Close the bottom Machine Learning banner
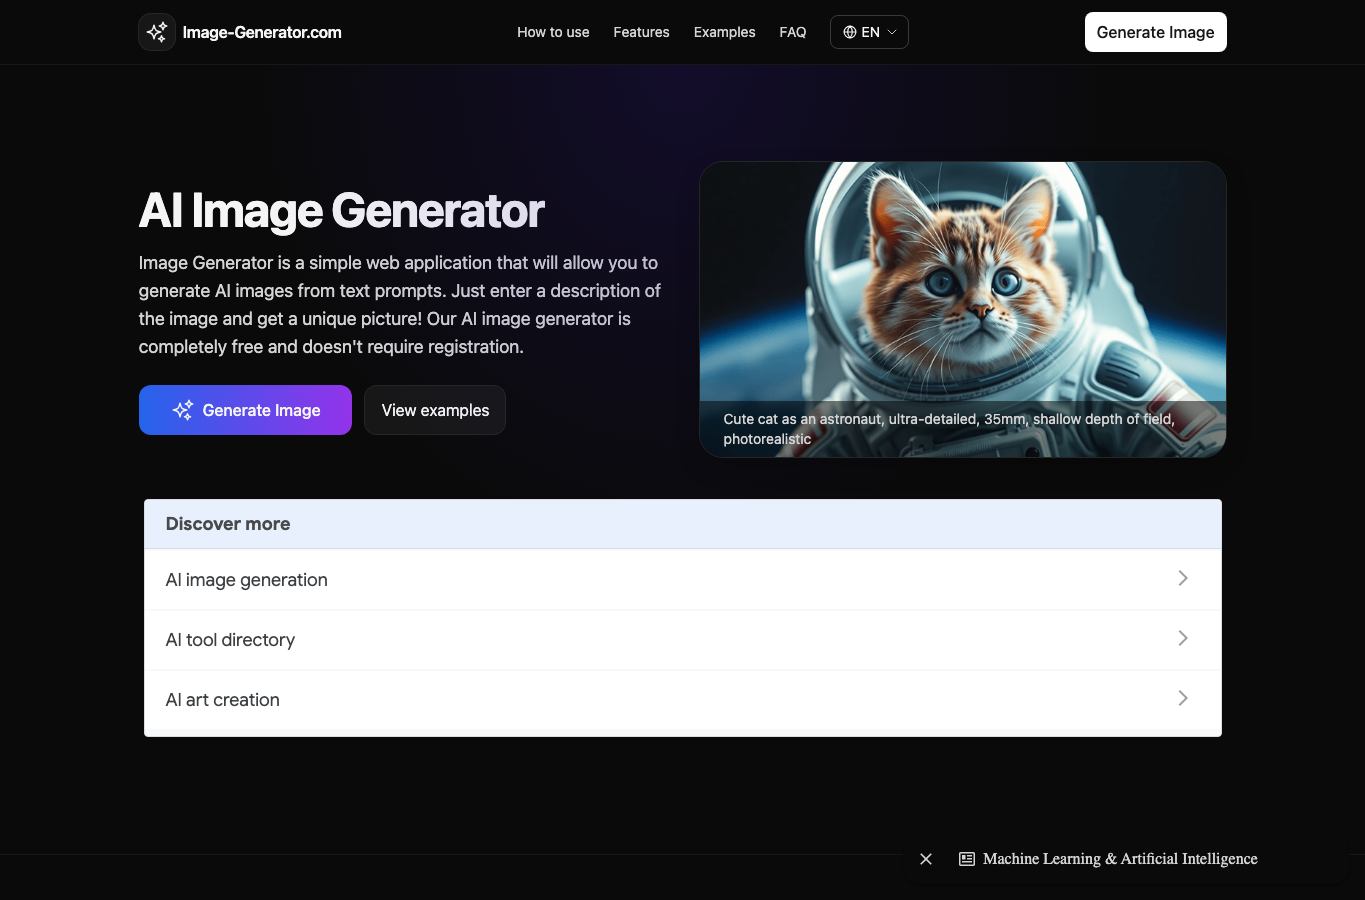1365x900 pixels. 926,859
